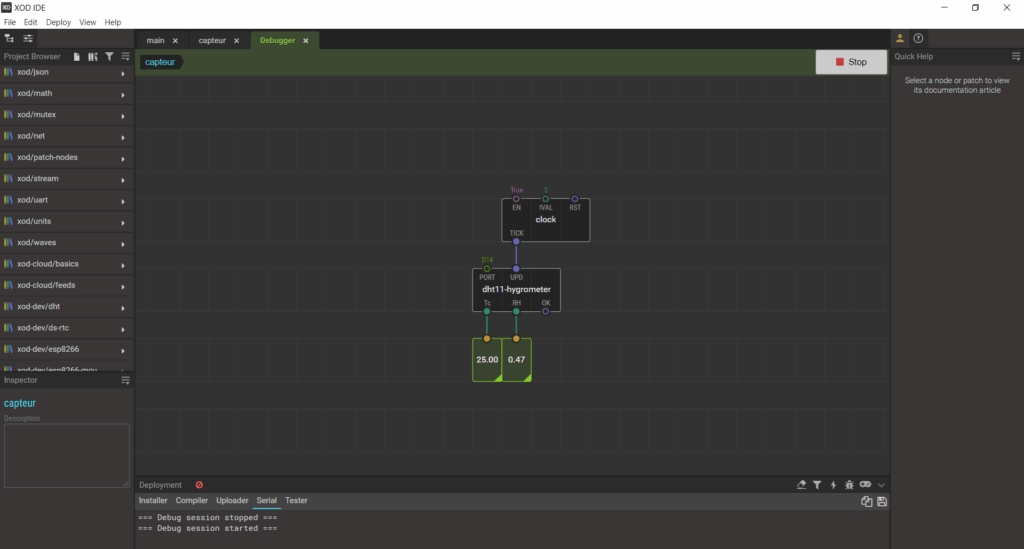Viewport: 1024px width, 549px height.
Task: Clear the log with the eraser icon
Action: click(801, 484)
